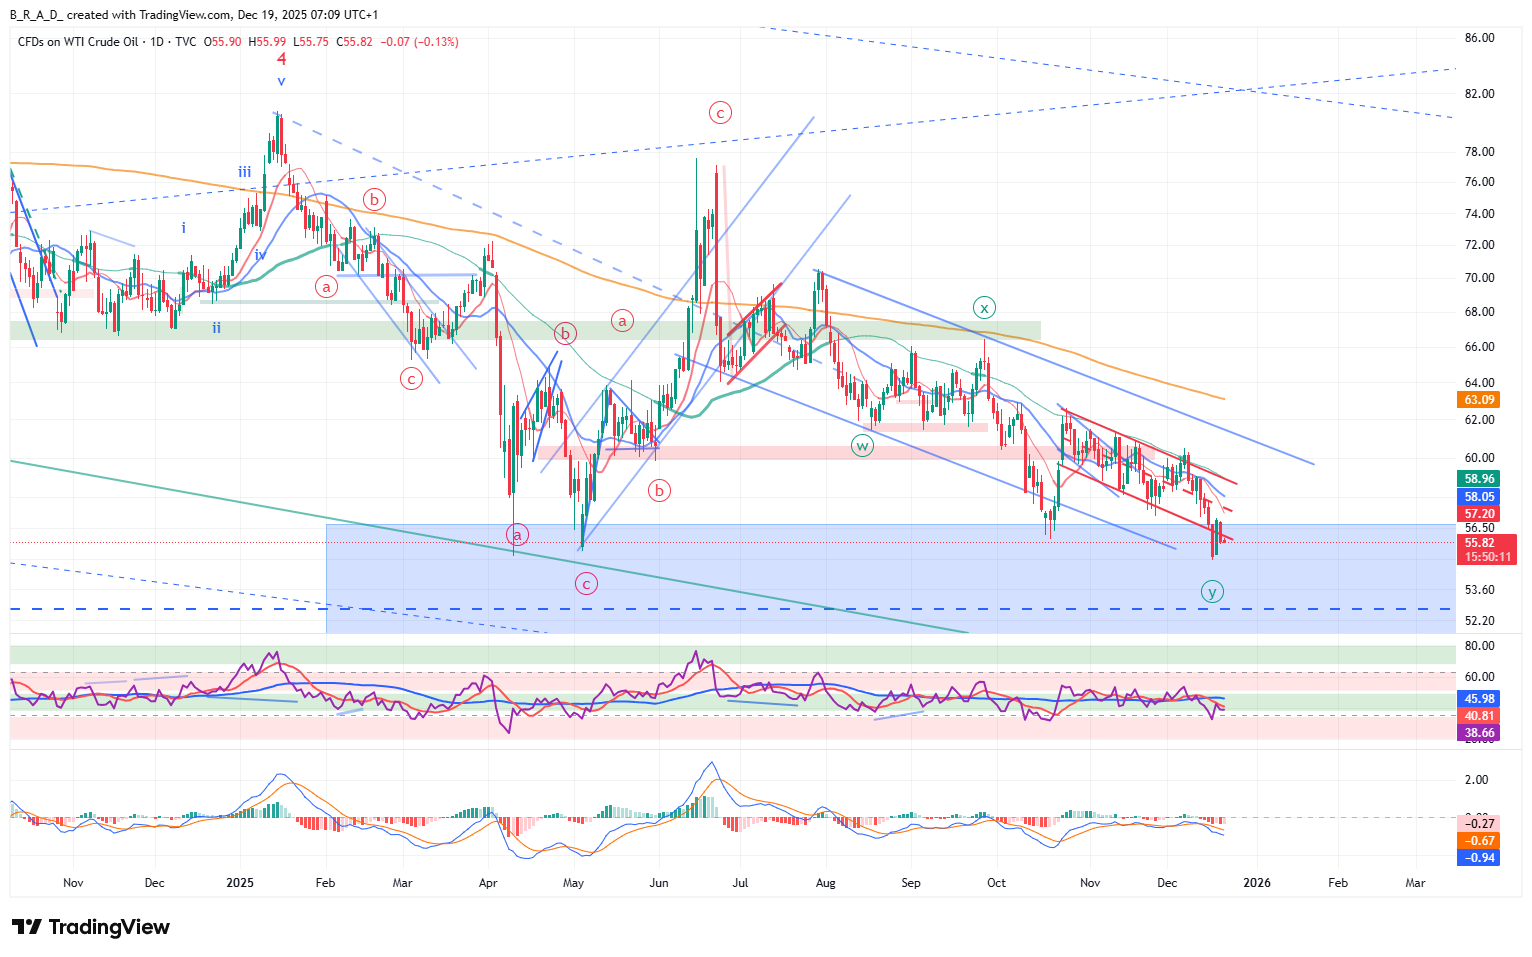Select the purple 38.66 RSI value label
Viewport: 1532px width, 957px height.
pyautogui.click(x=1479, y=733)
